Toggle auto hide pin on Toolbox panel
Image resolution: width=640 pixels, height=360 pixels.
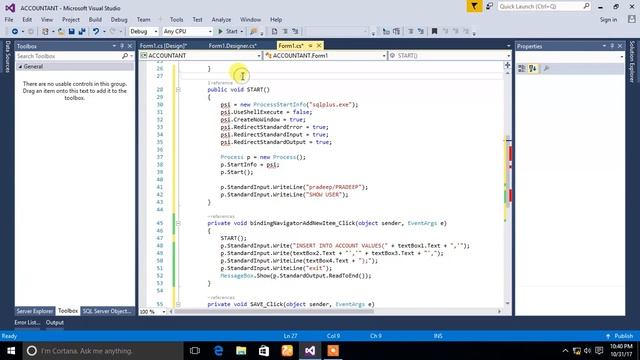pos(122,46)
